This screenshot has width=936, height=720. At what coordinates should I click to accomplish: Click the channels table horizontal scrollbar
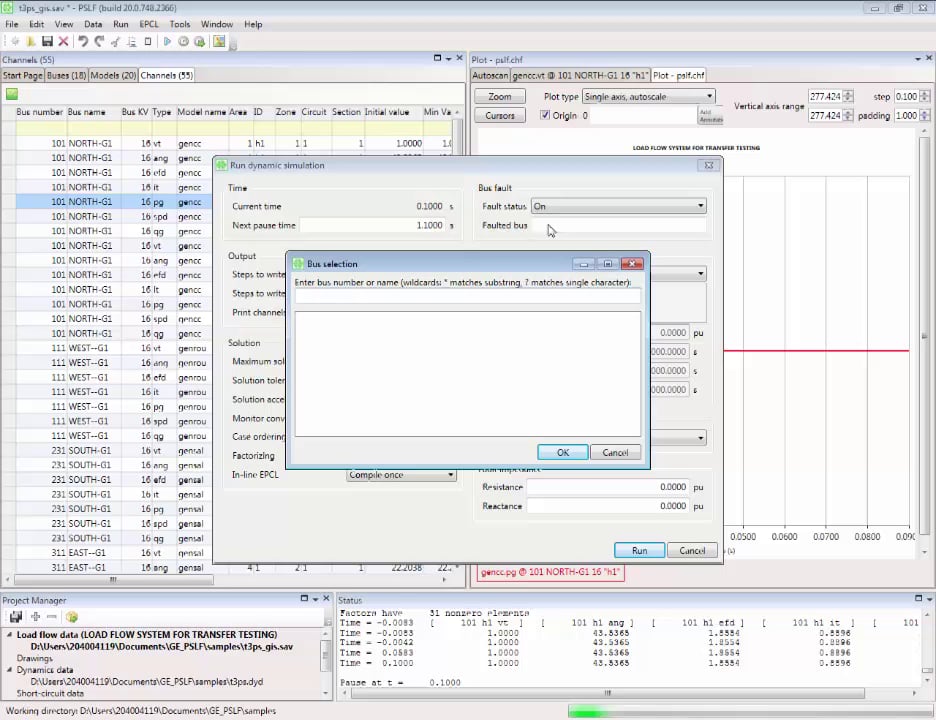113,580
